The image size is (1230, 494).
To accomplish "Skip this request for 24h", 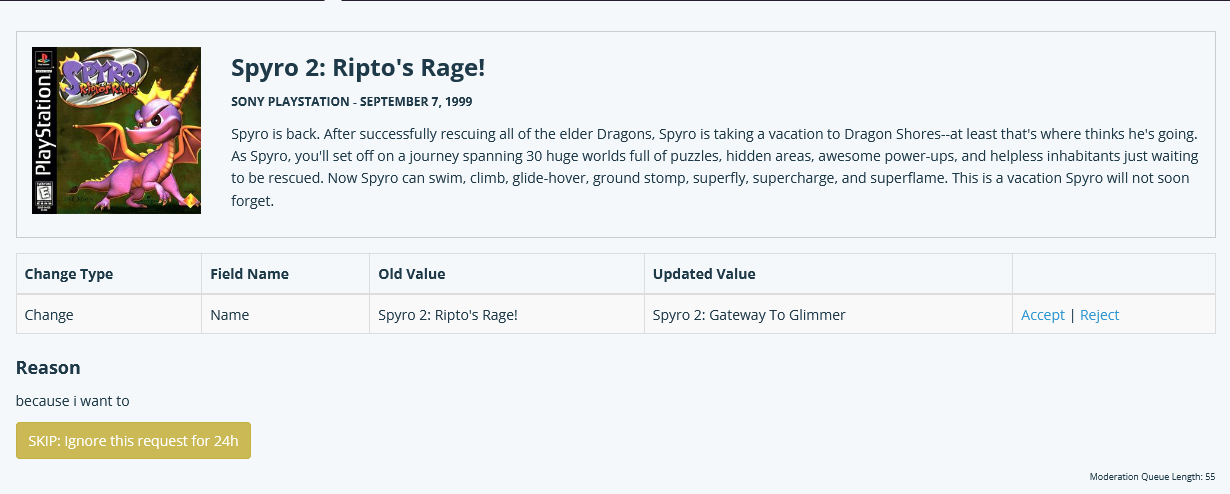I will tap(133, 440).
